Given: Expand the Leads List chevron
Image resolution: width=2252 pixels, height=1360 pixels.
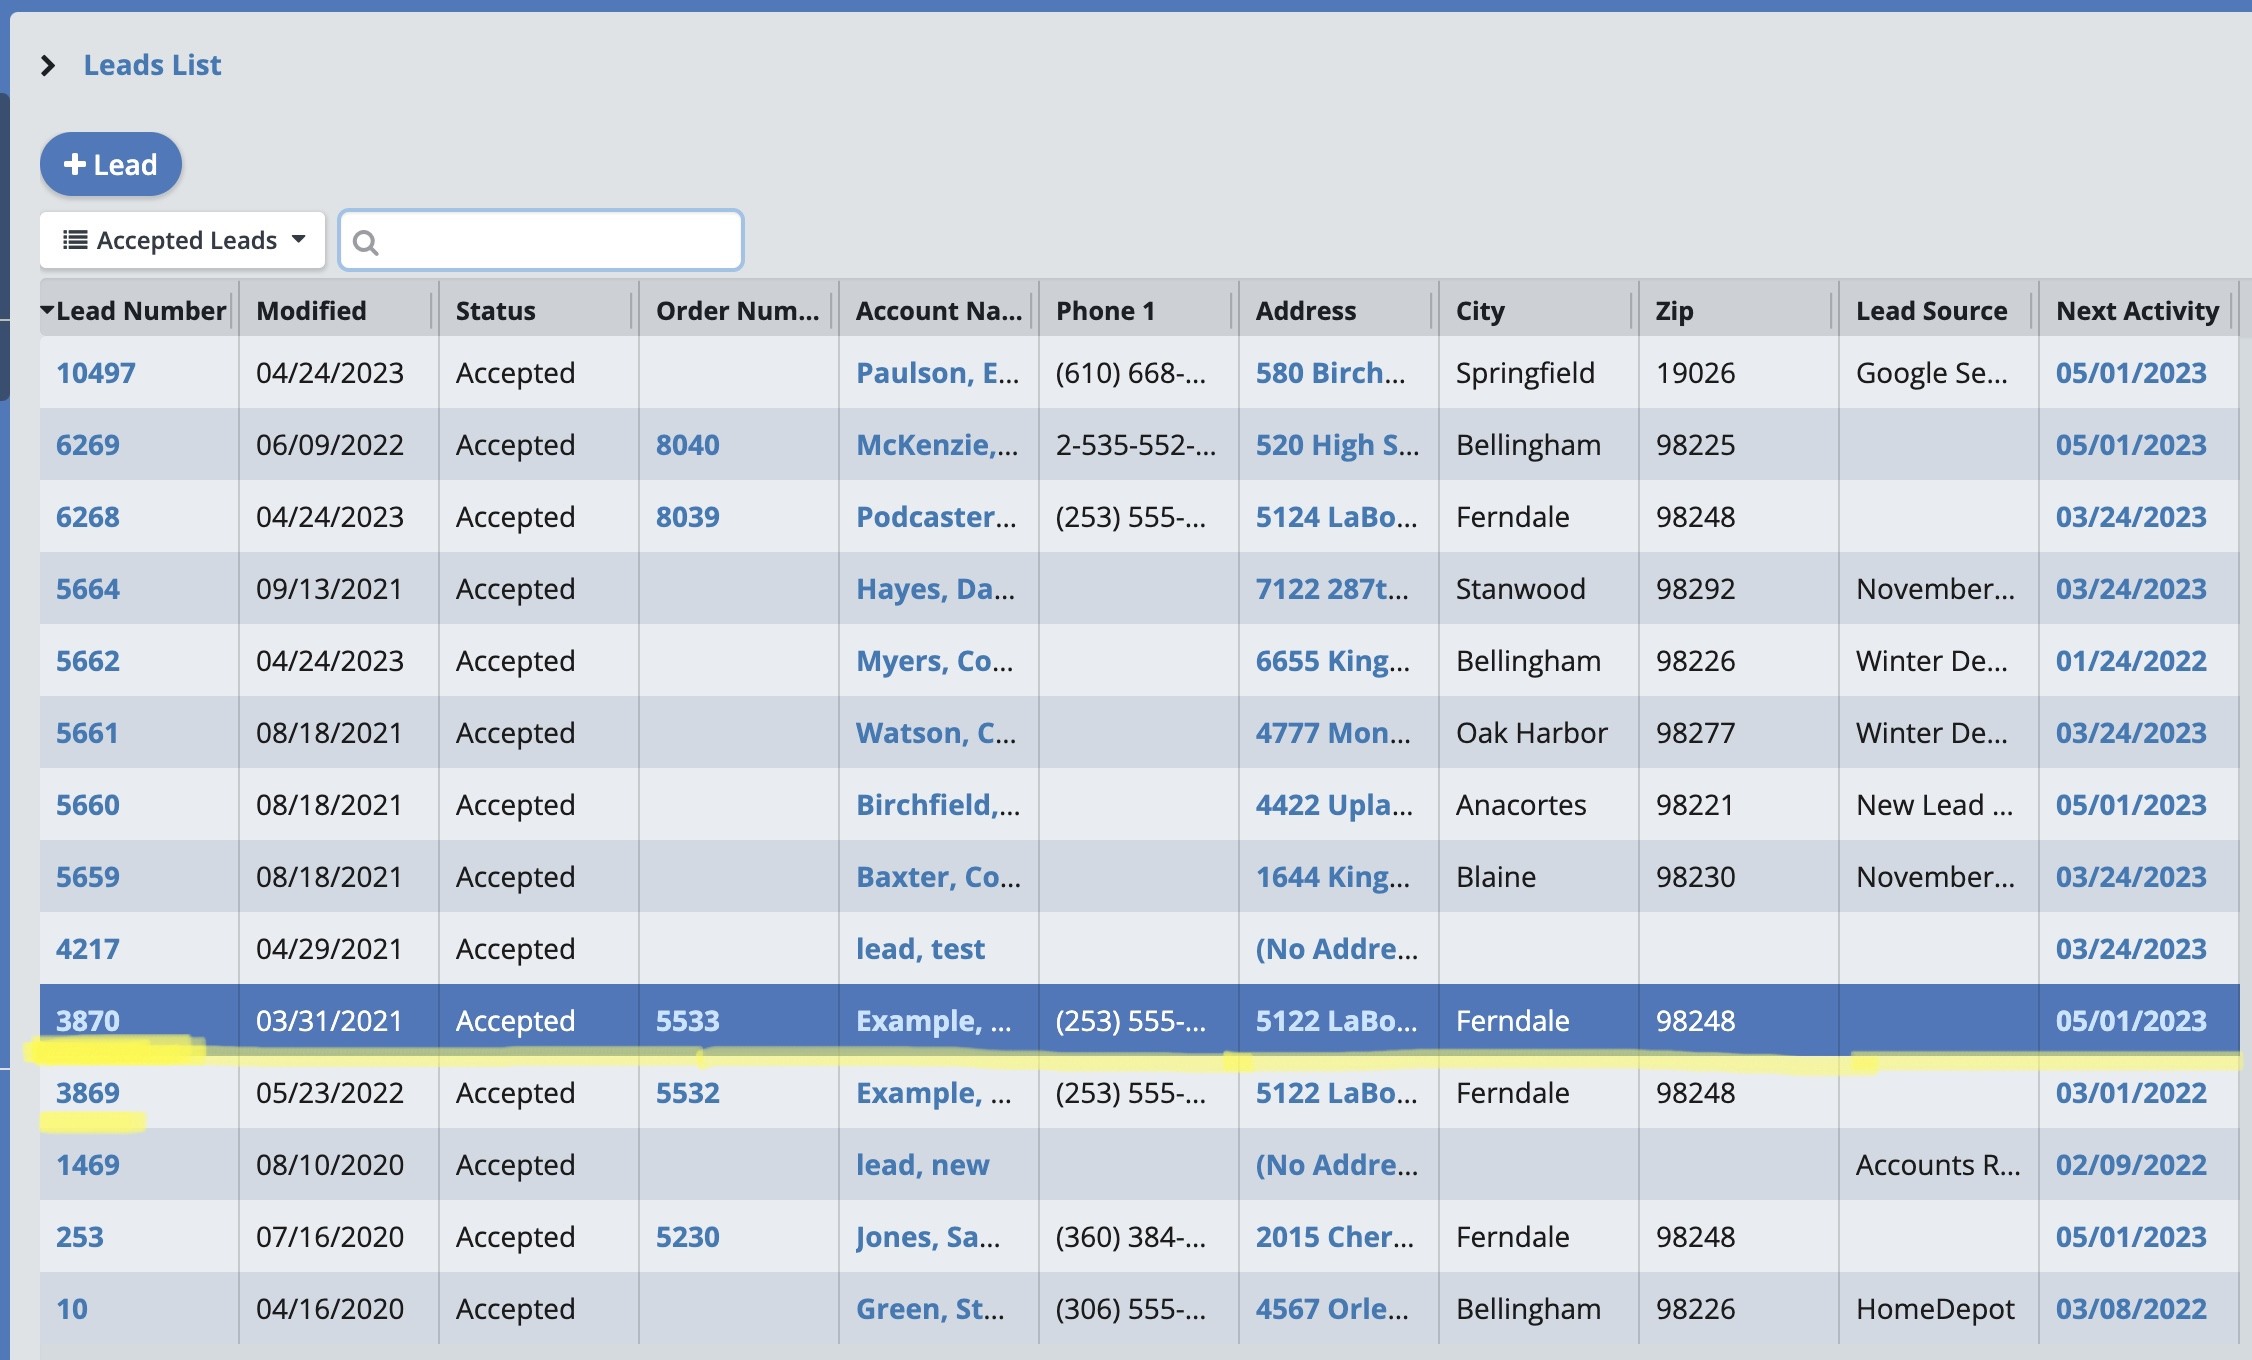Looking at the screenshot, I should point(47,66).
